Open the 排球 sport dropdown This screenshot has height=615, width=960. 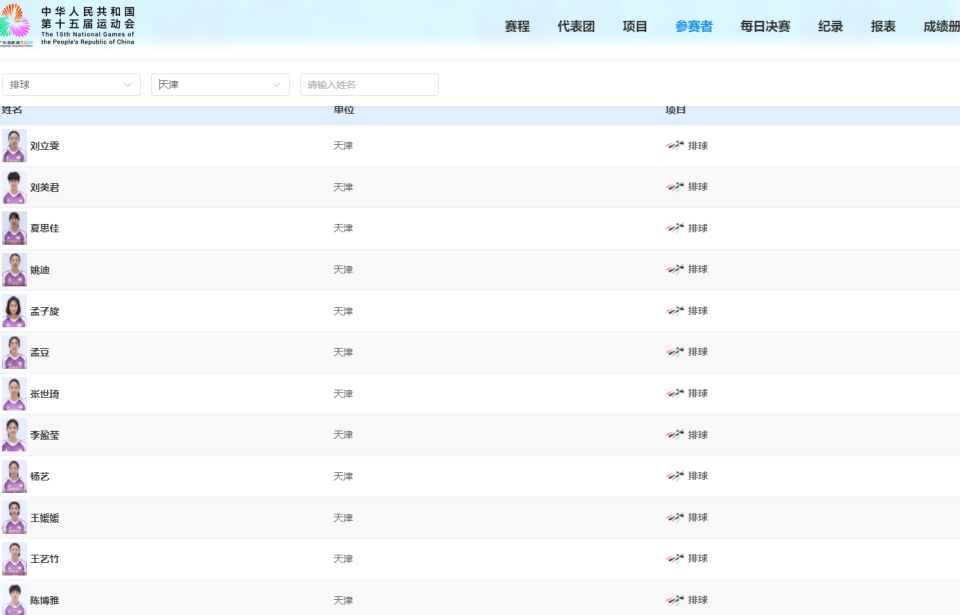71,85
